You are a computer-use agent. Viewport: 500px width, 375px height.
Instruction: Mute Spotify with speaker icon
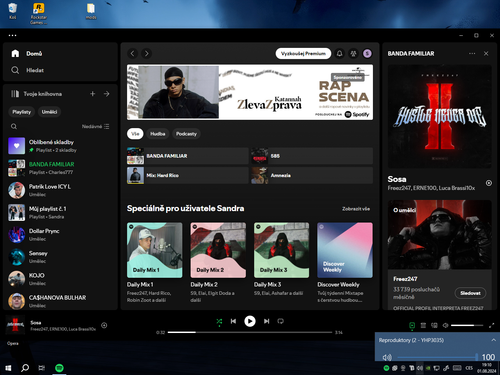click(445, 325)
